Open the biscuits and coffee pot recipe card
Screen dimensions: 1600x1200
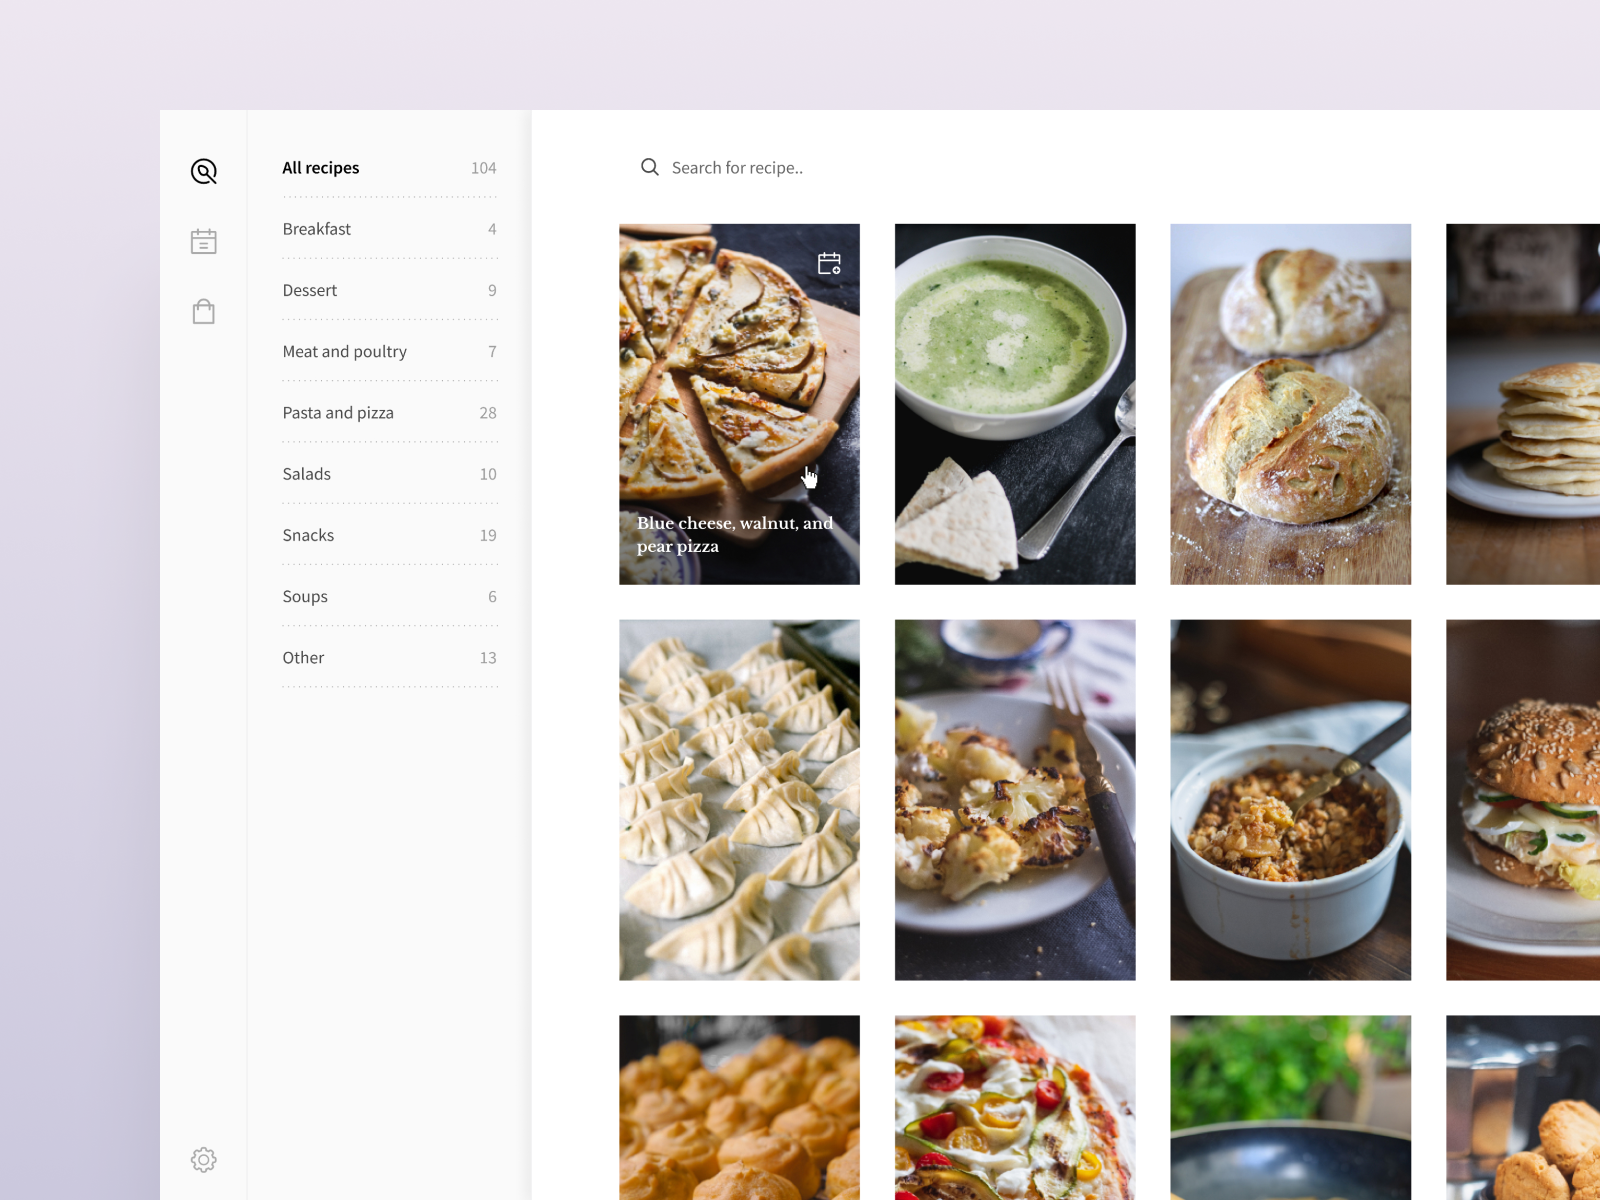[x=1523, y=1108]
